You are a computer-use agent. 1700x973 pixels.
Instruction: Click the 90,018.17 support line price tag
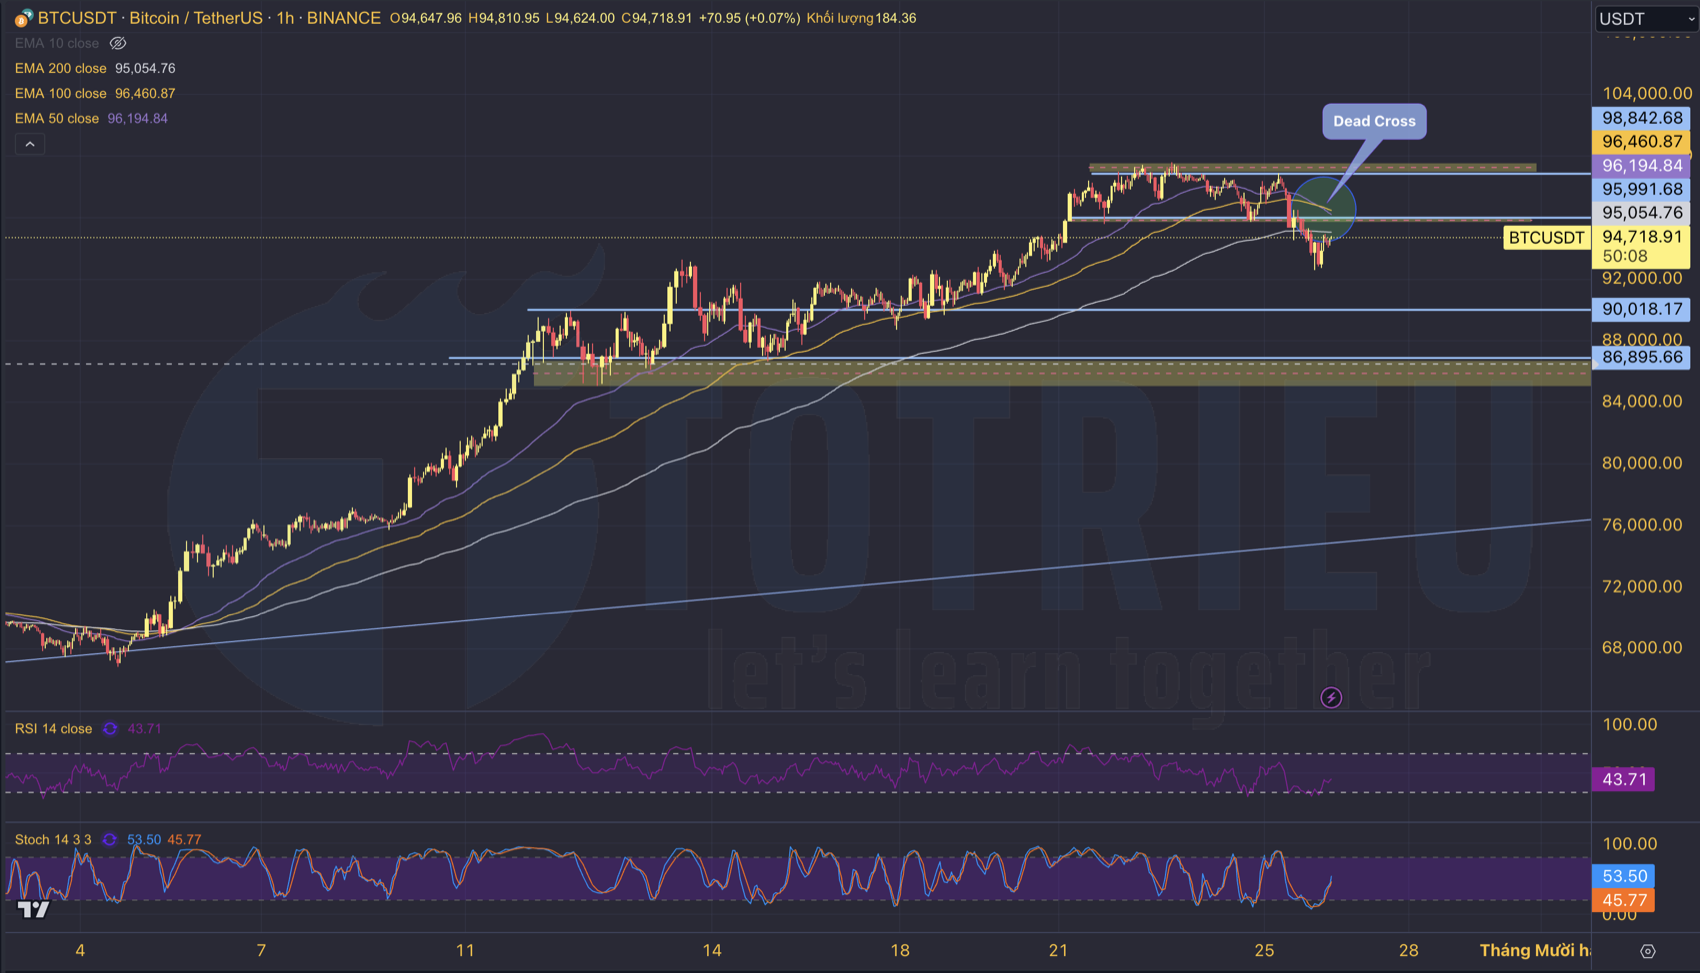[x=1641, y=310]
